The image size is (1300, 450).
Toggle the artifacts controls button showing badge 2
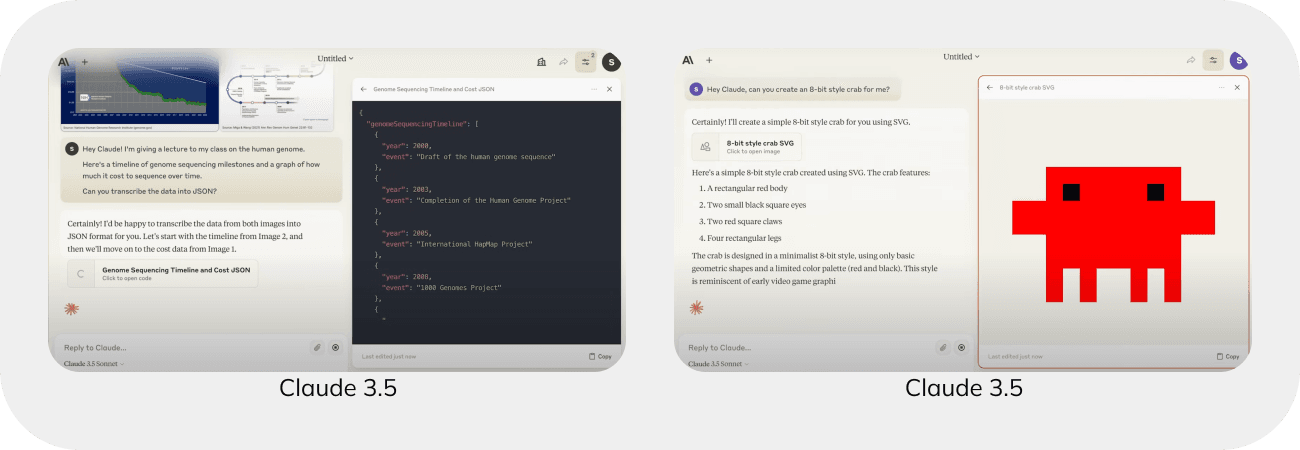point(586,61)
